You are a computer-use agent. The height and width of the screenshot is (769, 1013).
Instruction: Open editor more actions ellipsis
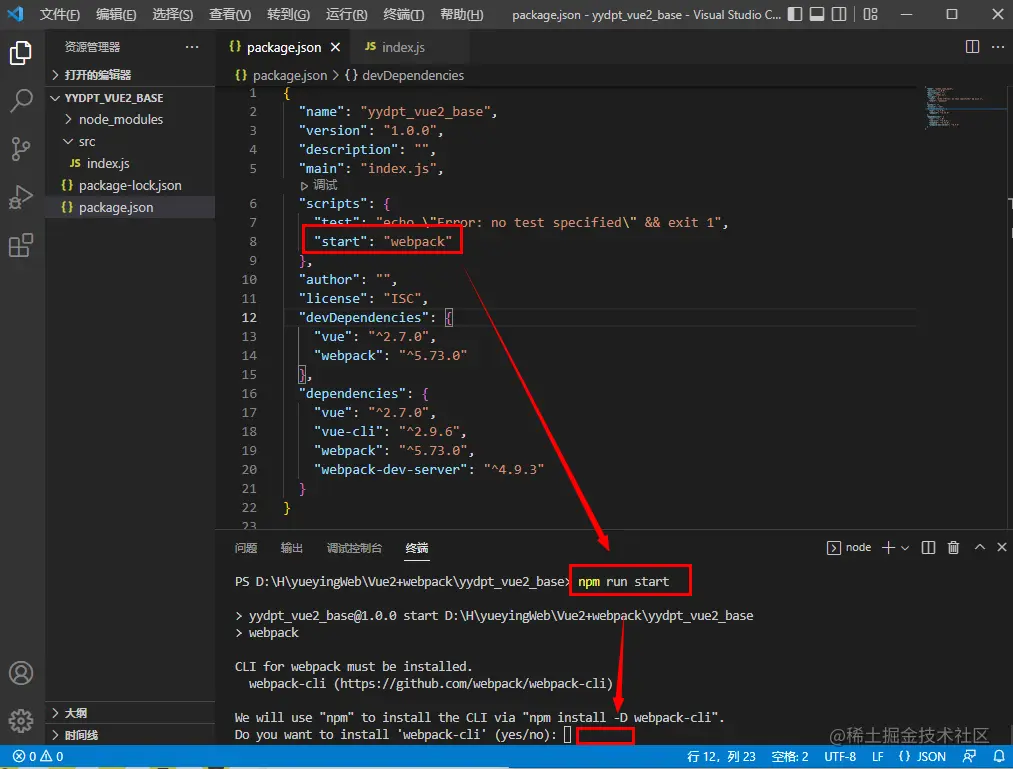[x=997, y=47]
